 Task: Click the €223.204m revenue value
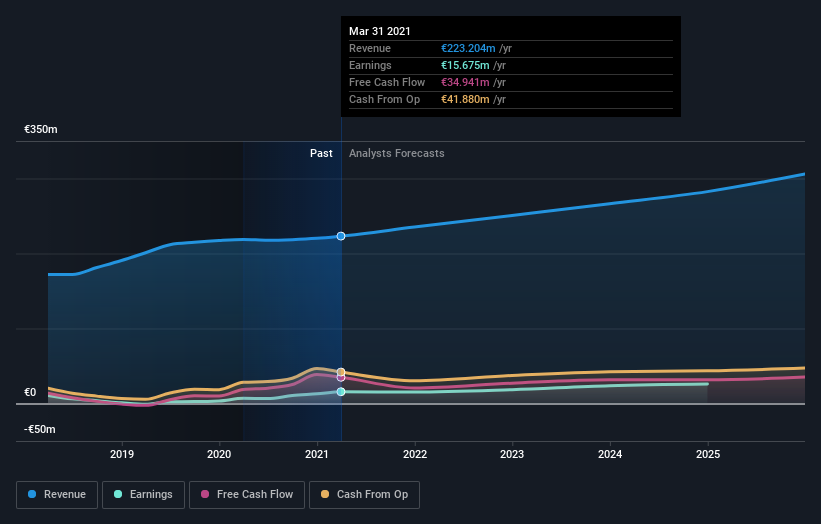point(468,48)
